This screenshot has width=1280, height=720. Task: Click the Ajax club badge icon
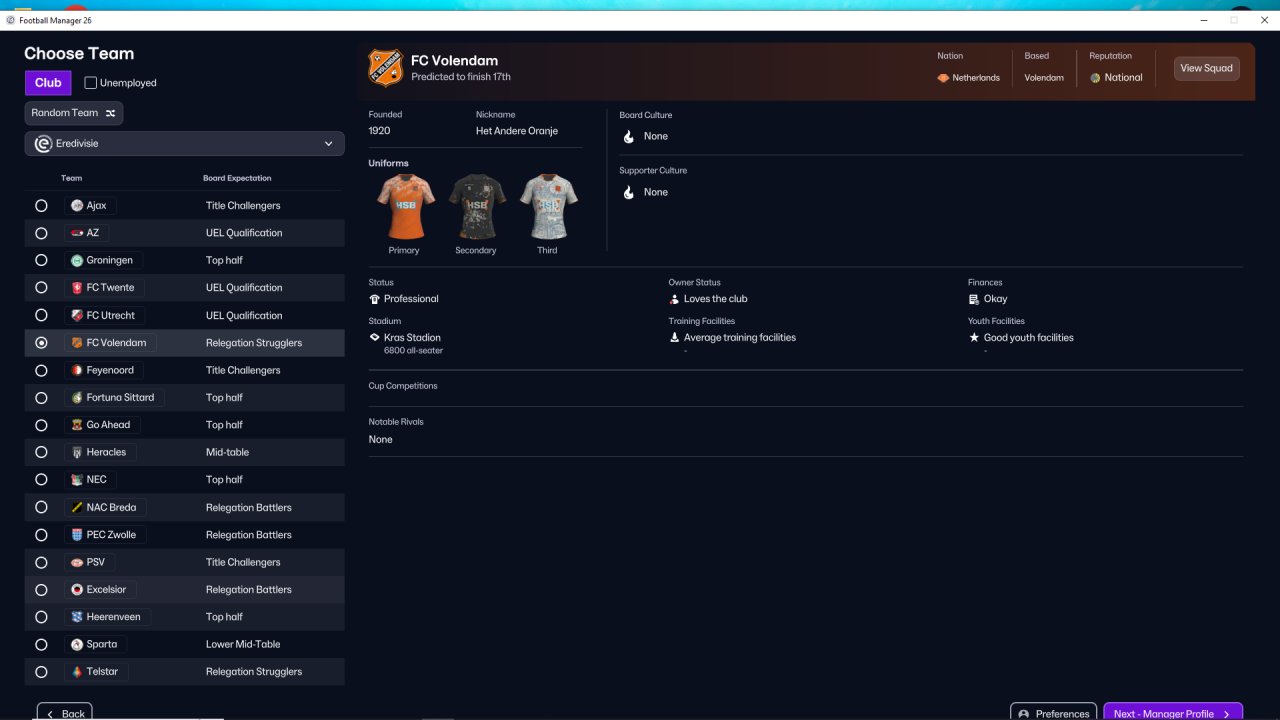coord(77,206)
